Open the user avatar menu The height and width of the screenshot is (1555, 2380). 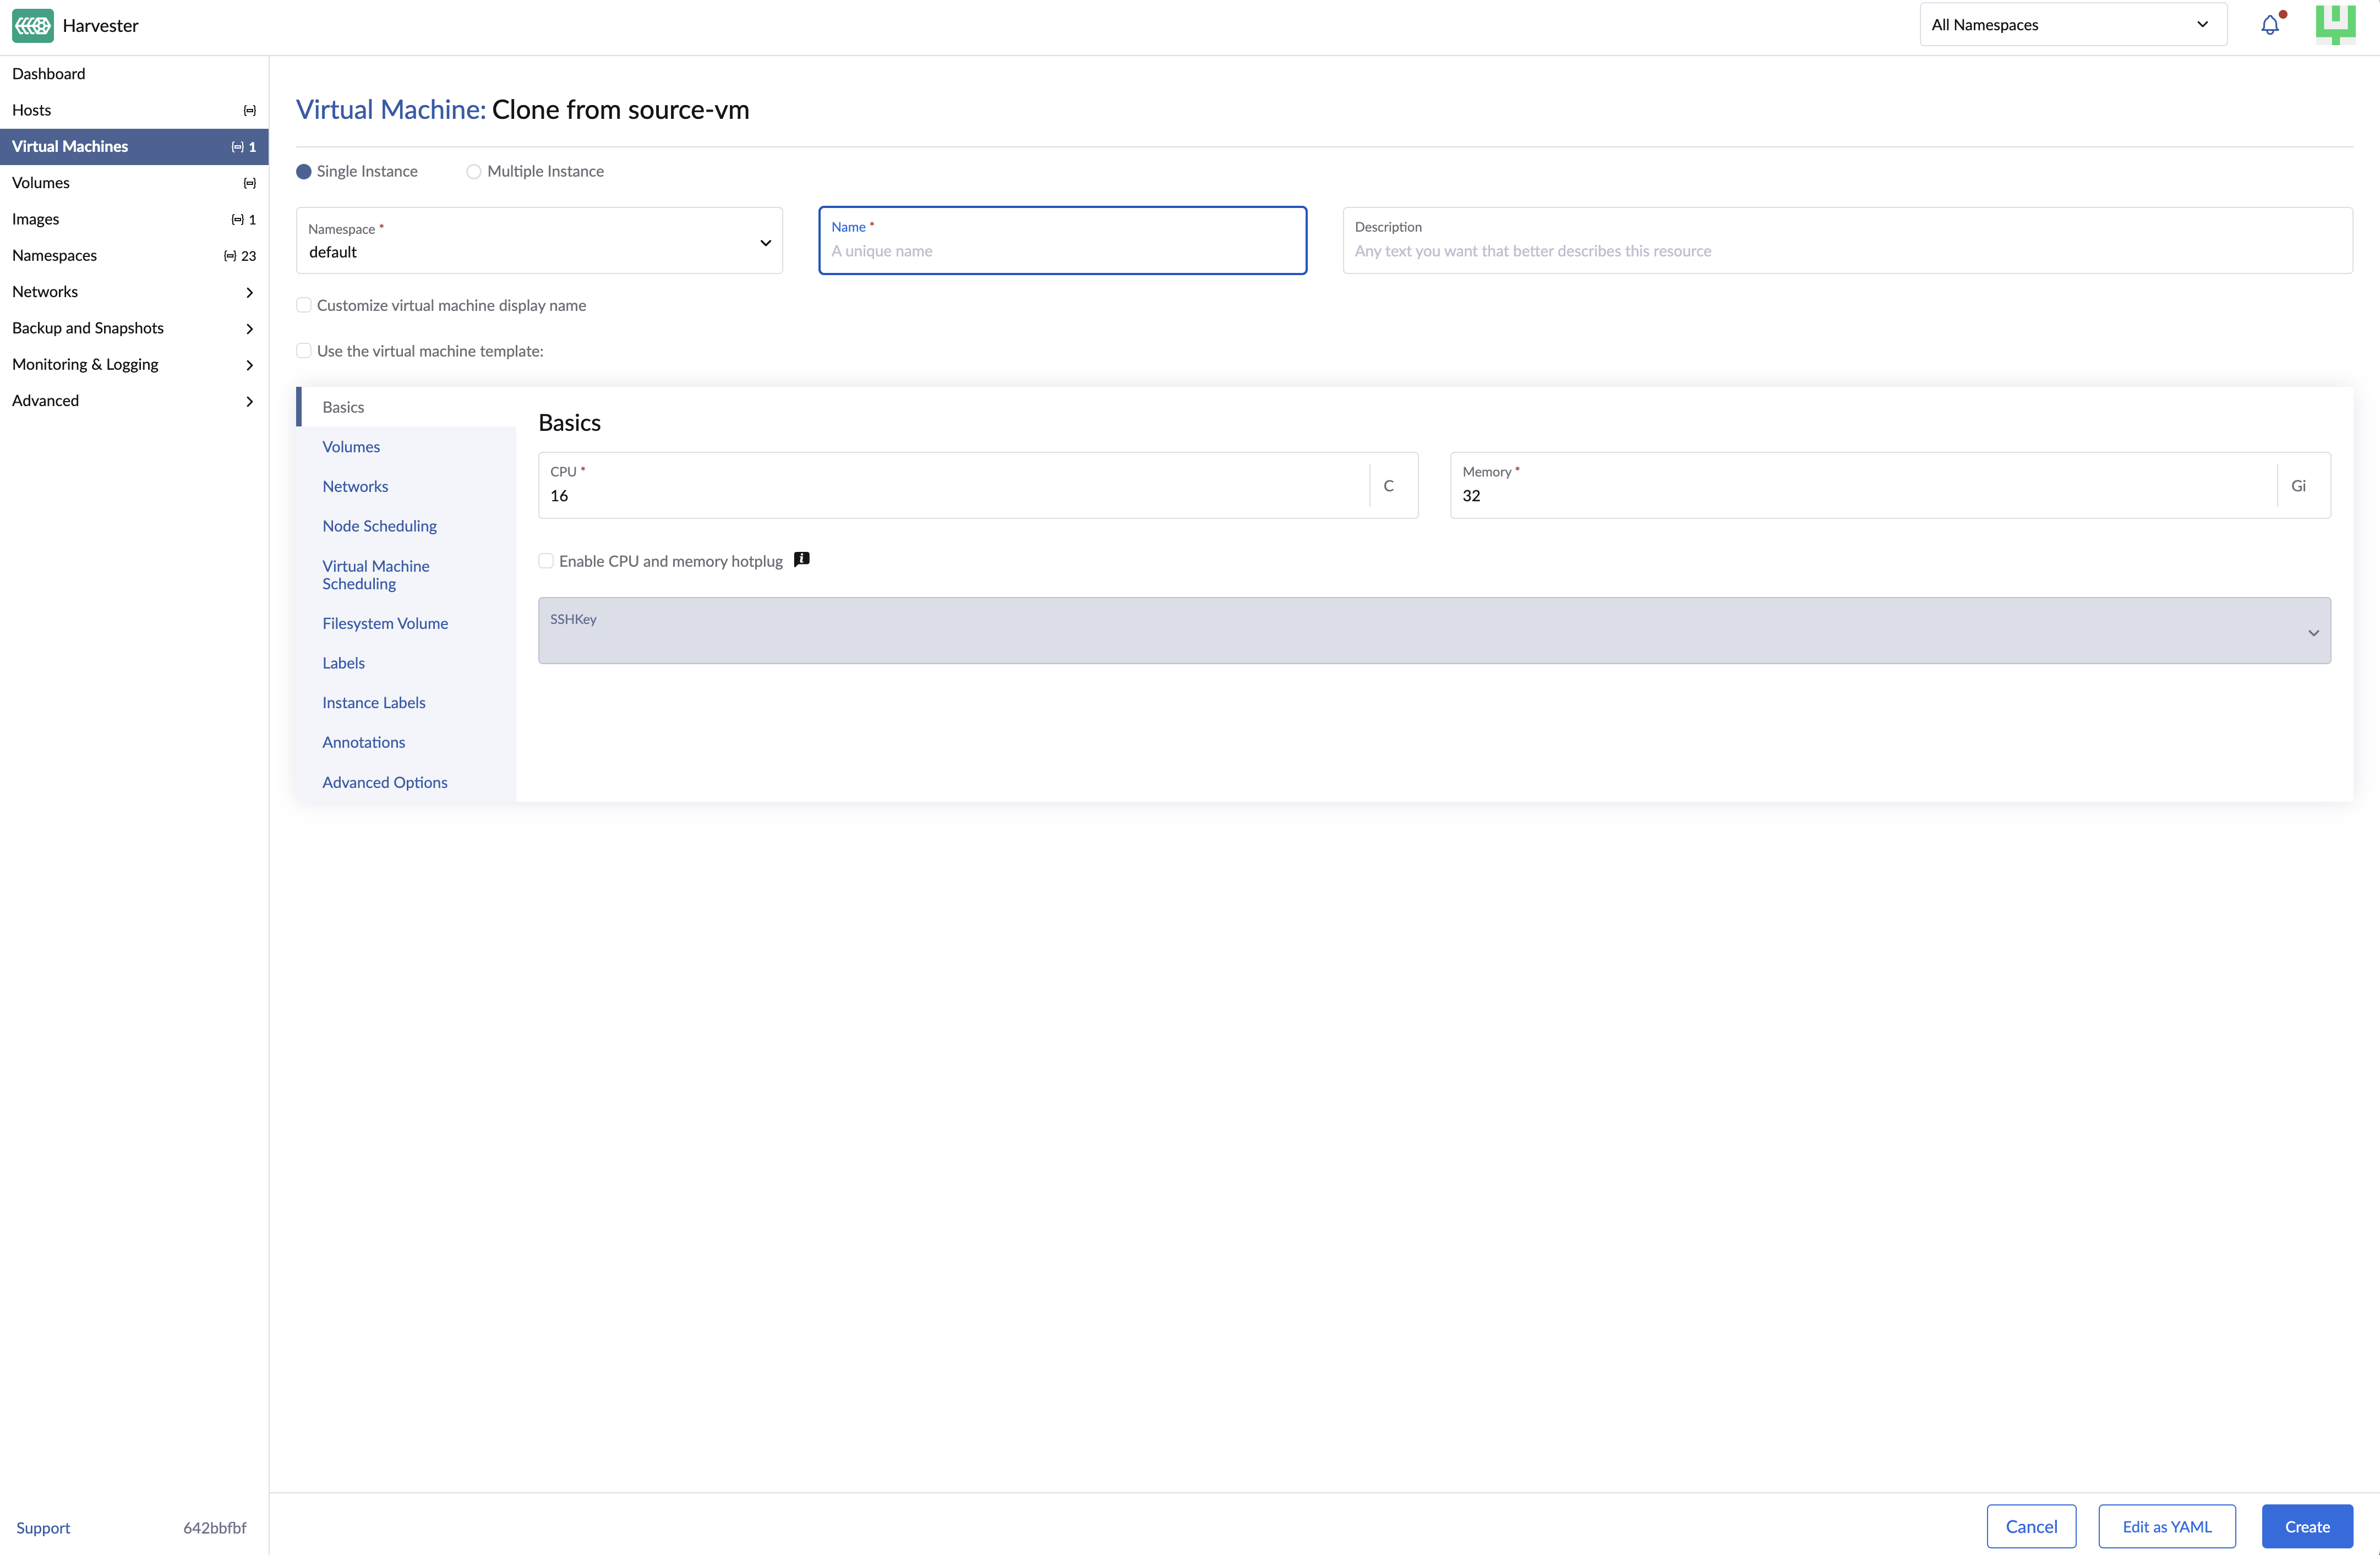click(2335, 25)
